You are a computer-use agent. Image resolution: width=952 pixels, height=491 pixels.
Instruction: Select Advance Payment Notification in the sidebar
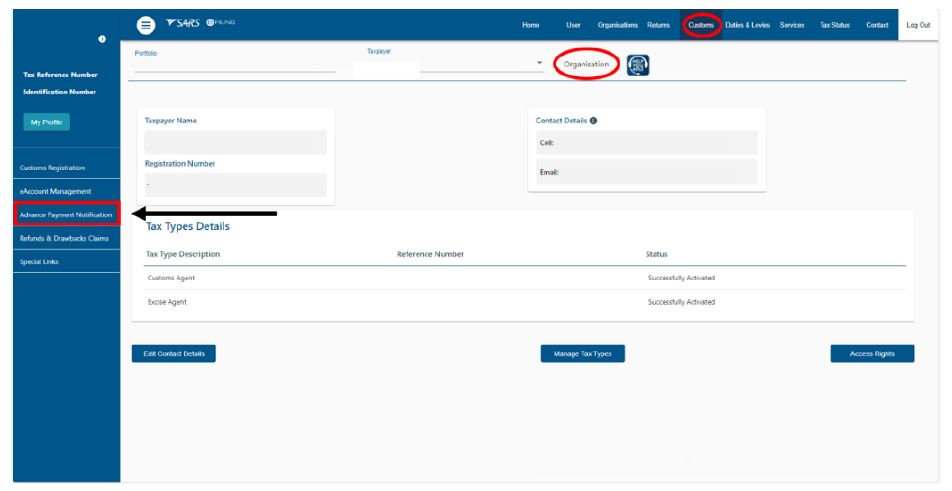(67, 215)
